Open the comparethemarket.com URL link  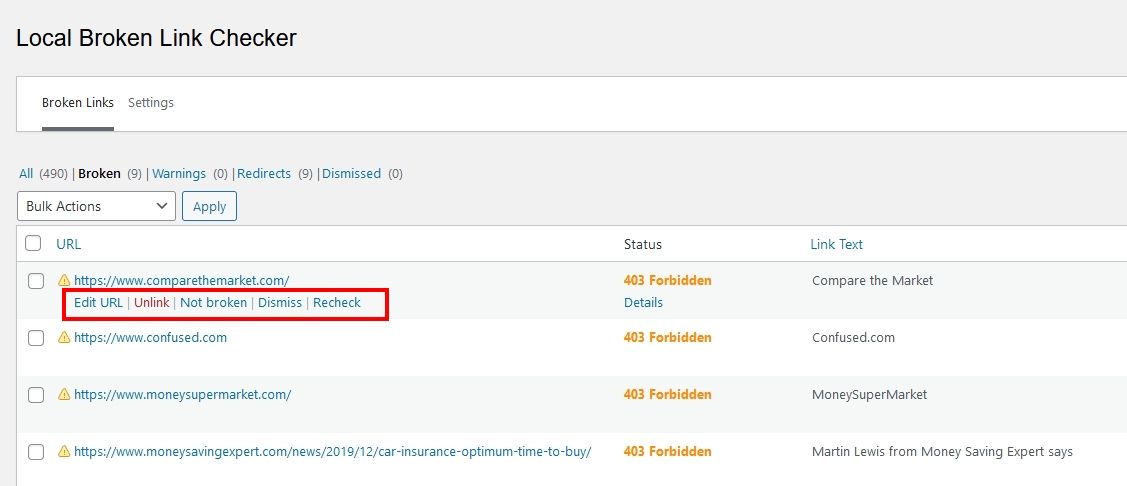click(182, 280)
